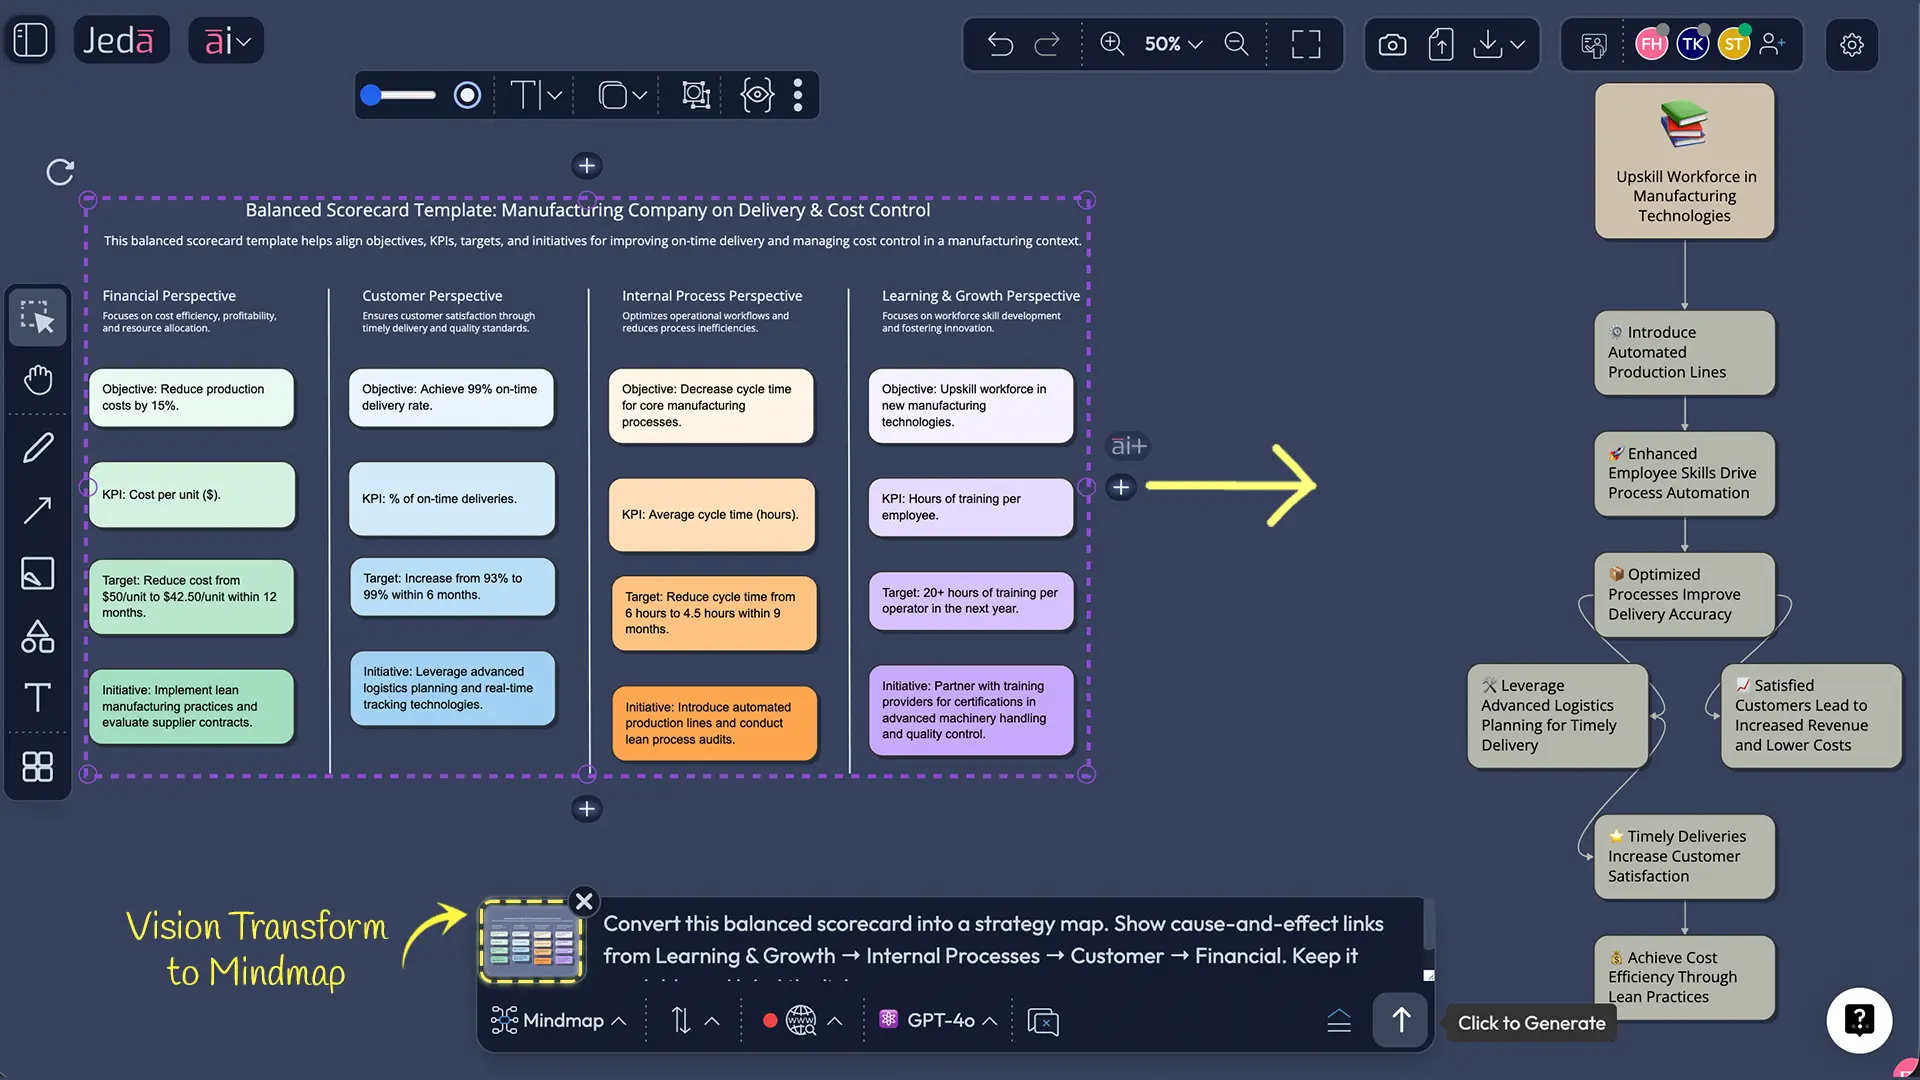
Task: Open the 50% zoom level dropdown
Action: tap(1173, 44)
